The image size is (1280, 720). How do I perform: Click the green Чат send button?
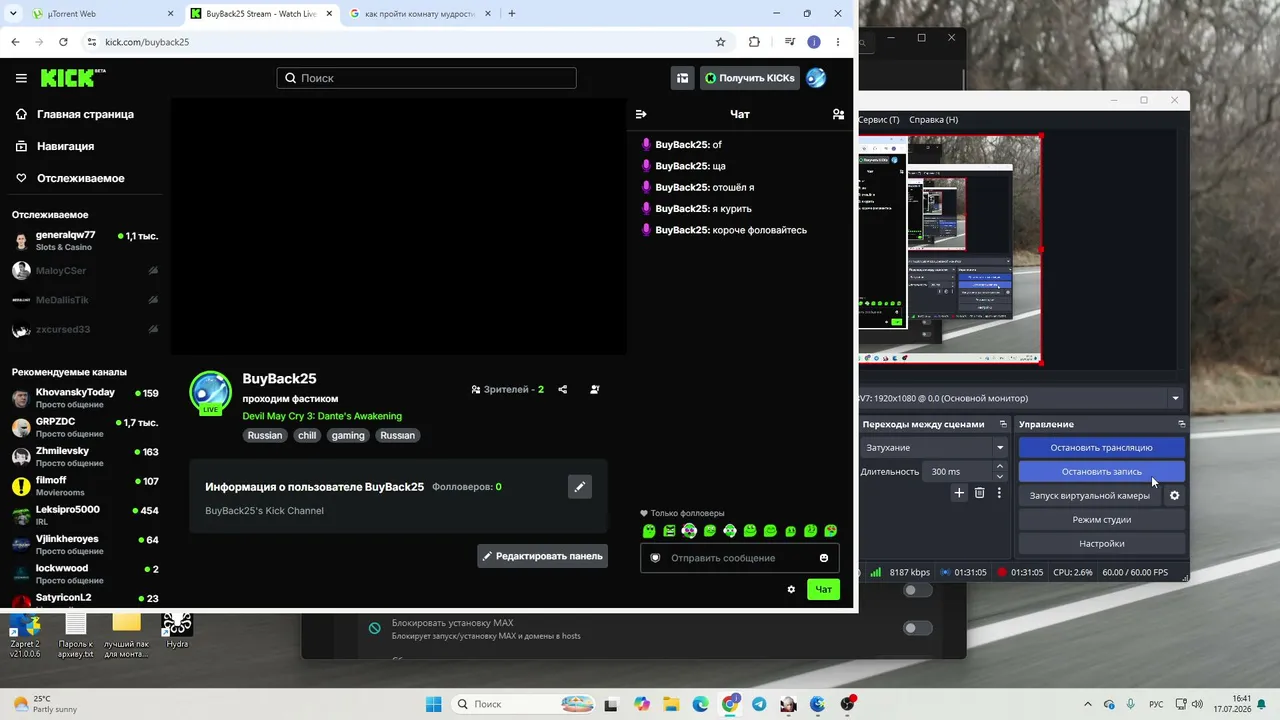(823, 590)
